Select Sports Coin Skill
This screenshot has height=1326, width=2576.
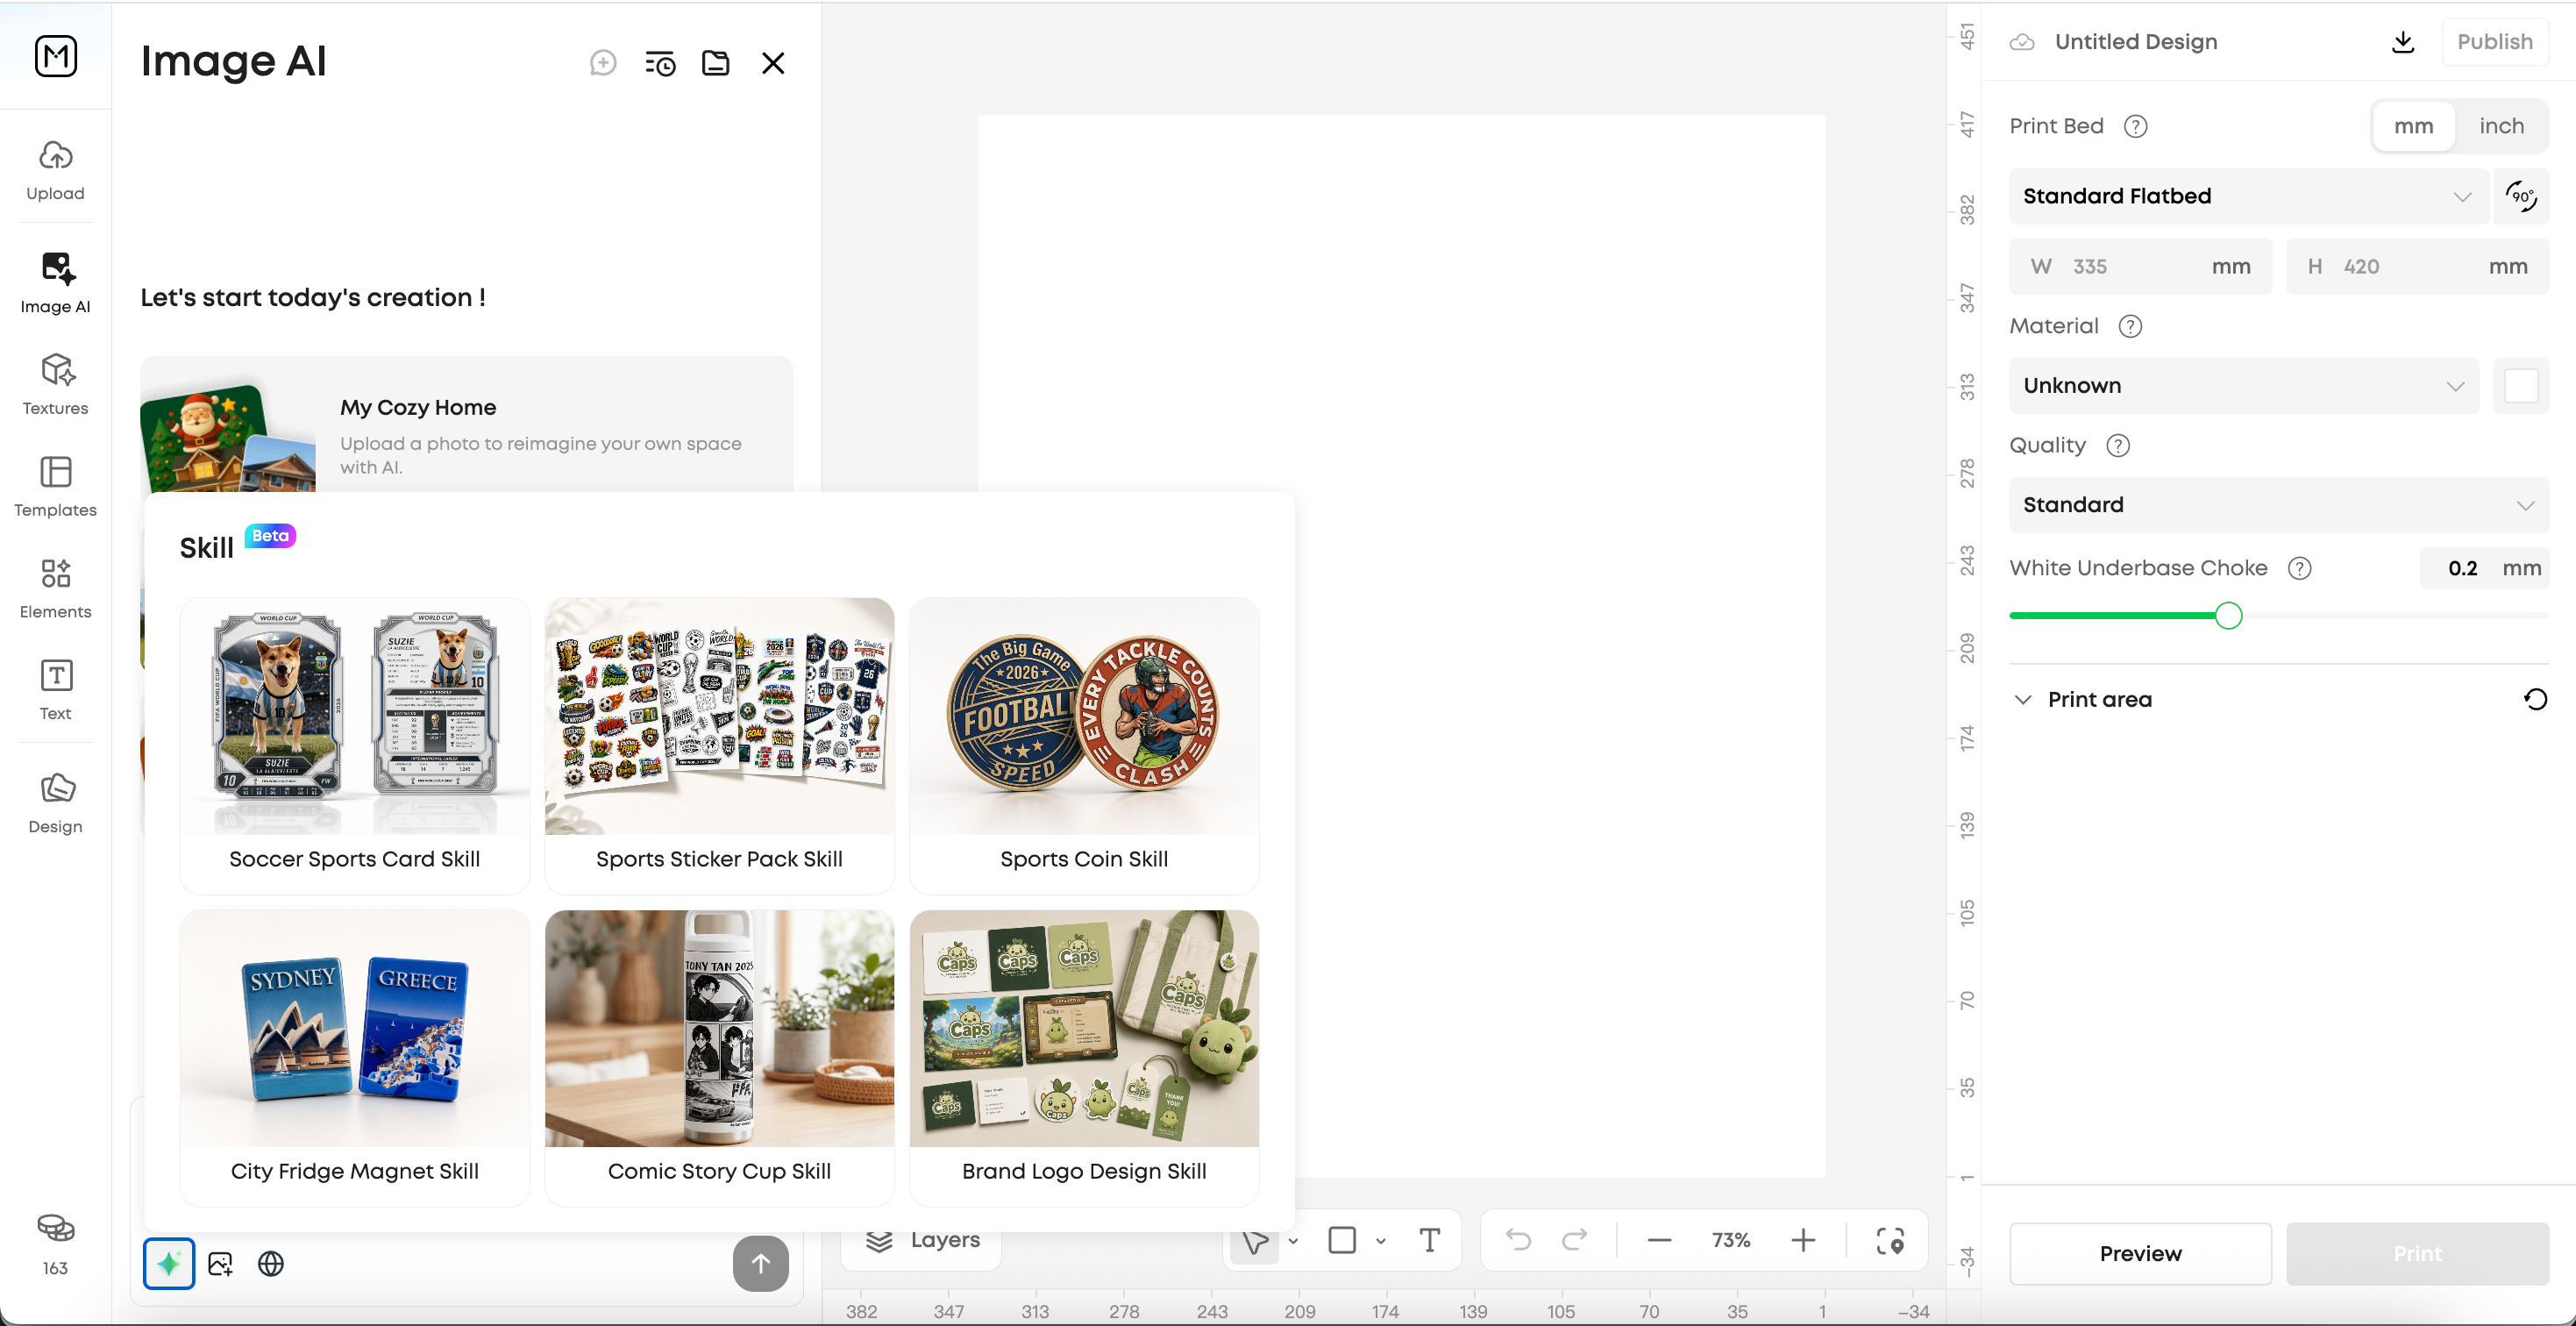[x=1084, y=745]
